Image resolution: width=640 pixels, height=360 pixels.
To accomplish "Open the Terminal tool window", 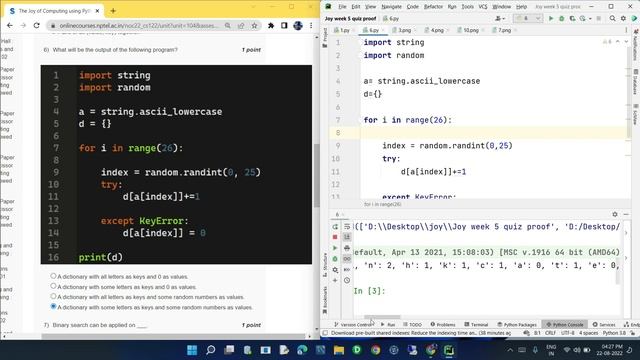I will pyautogui.click(x=476, y=324).
